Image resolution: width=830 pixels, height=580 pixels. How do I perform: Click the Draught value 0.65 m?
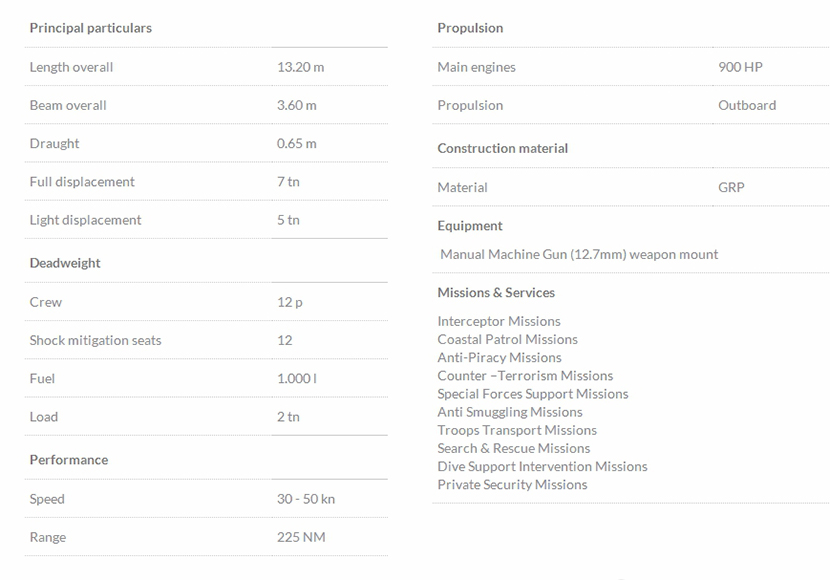click(296, 143)
